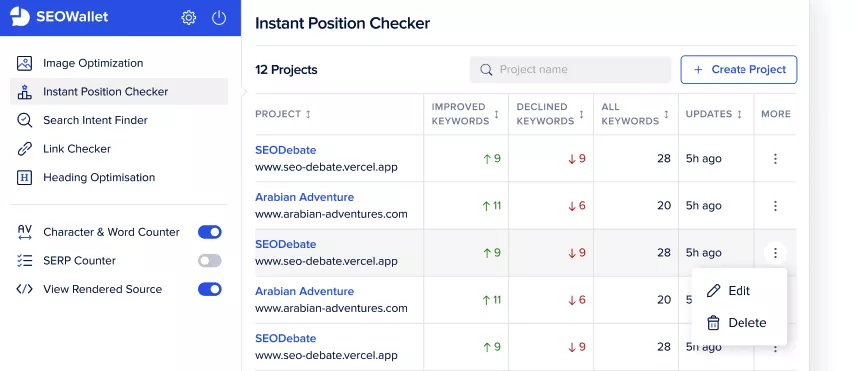The image size is (856, 371).
Task: Open settings via the gear icon
Action: (x=188, y=17)
